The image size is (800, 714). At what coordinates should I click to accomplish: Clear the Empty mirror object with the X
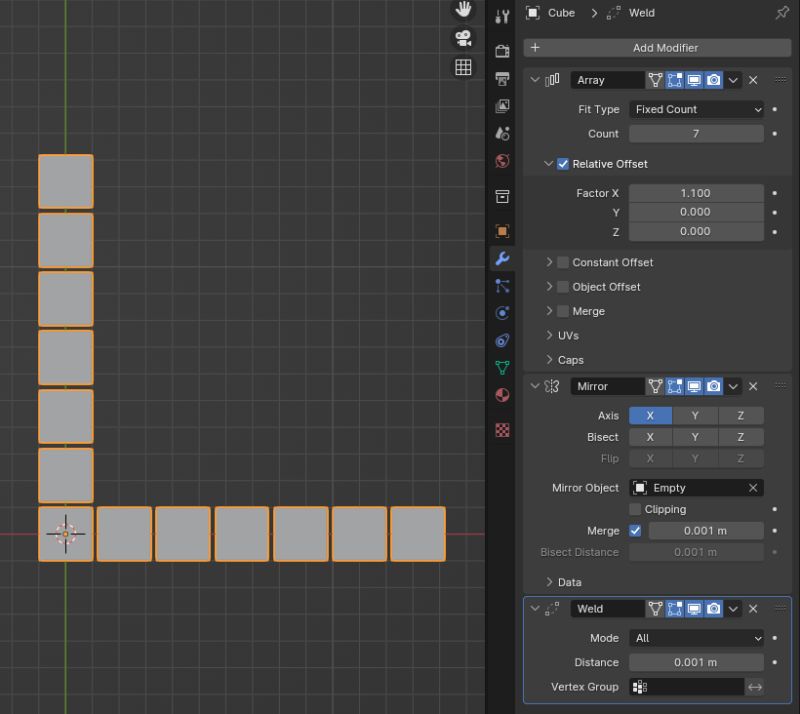(755, 487)
